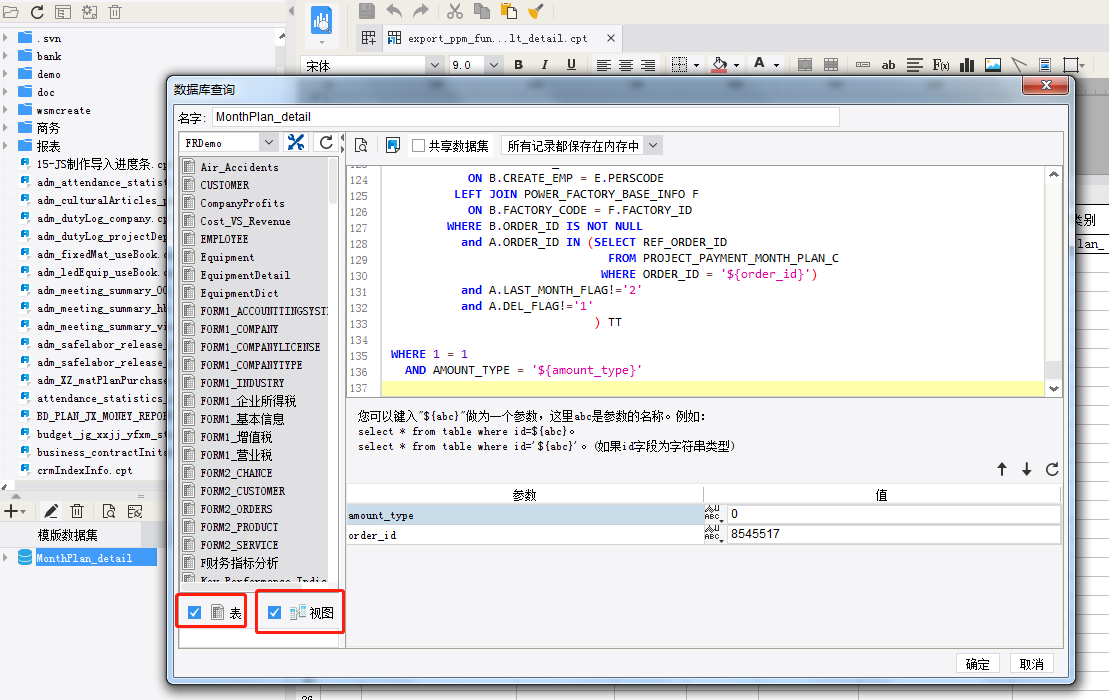The width and height of the screenshot is (1109, 700).
Task: Open the FRDemo connection dropdown
Action: click(x=268, y=143)
